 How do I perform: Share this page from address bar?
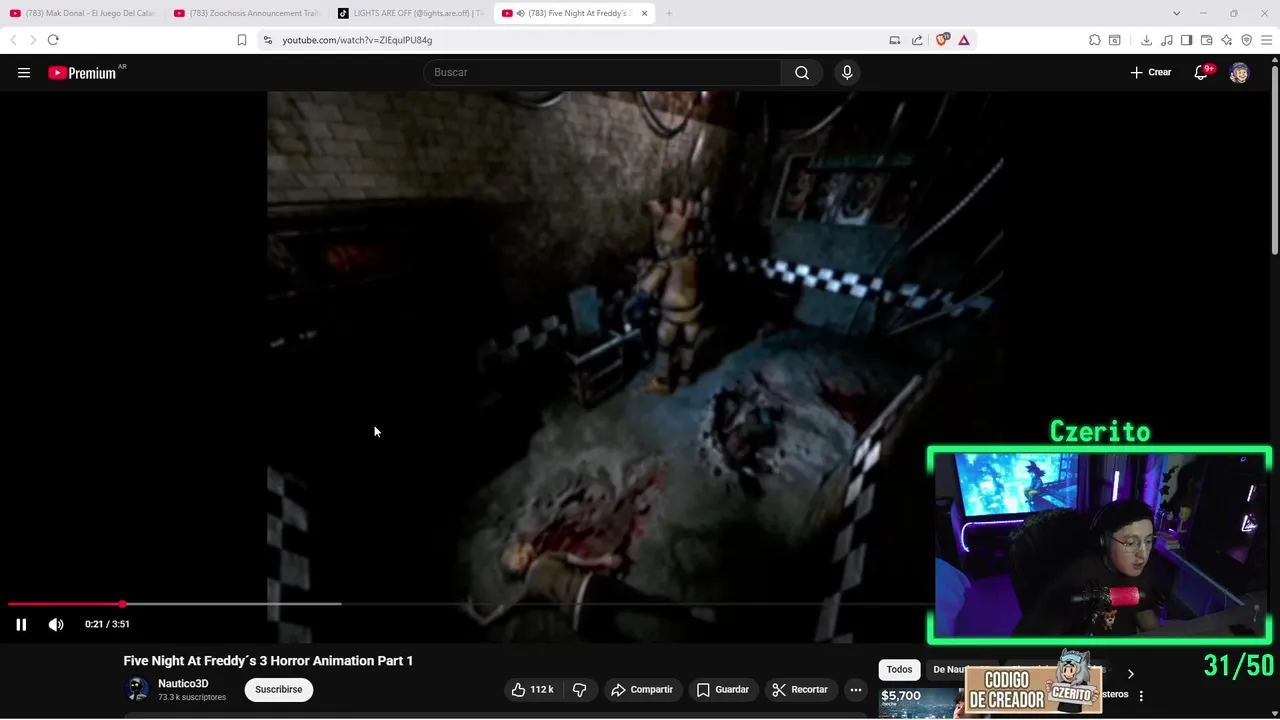[x=917, y=40]
